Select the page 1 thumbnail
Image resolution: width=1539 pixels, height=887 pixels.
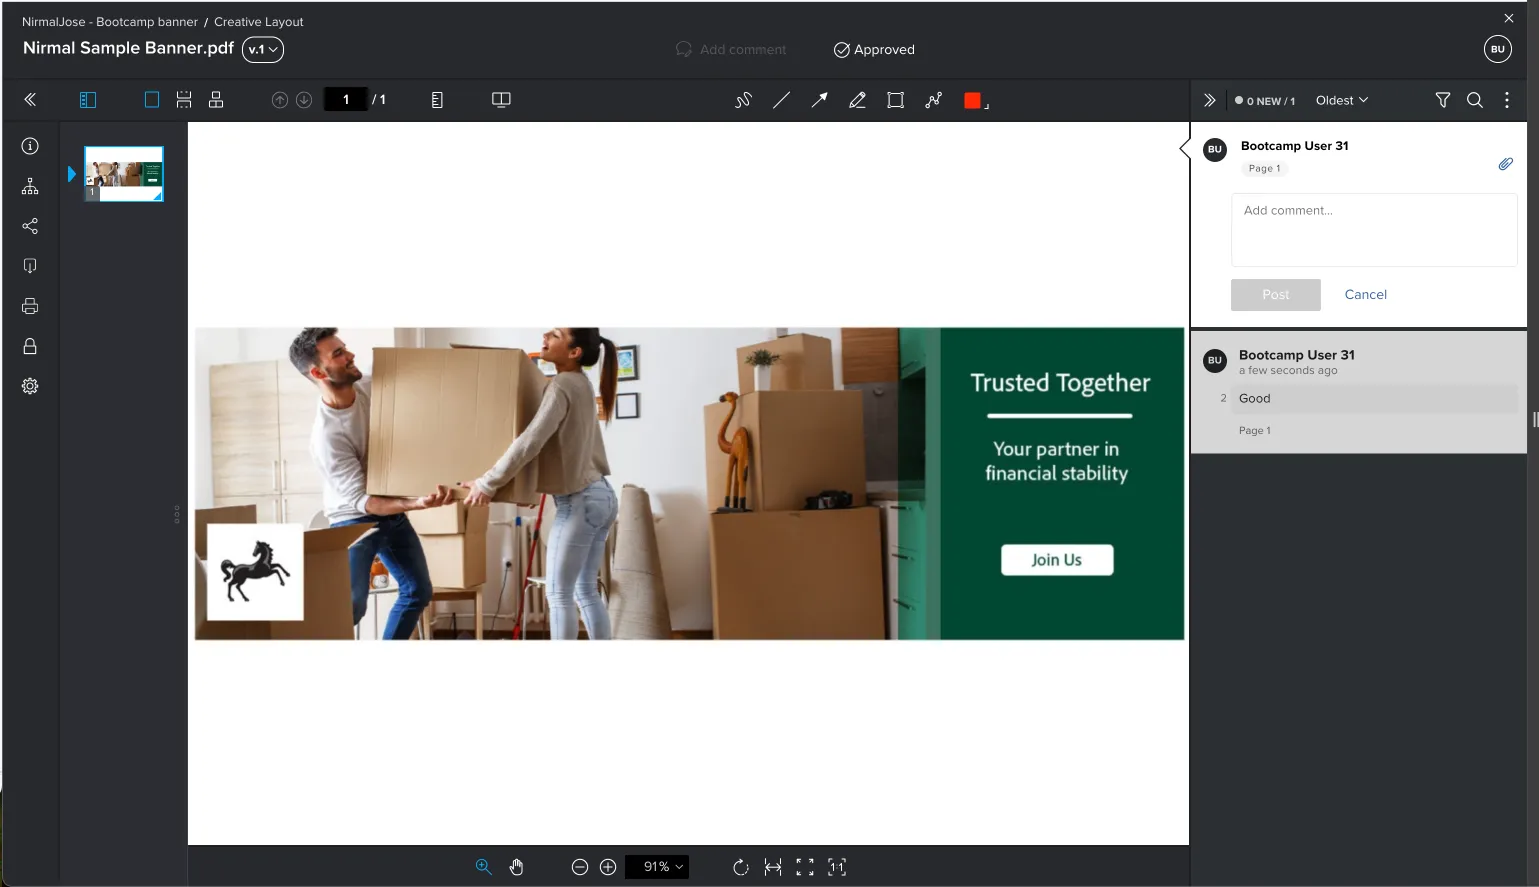tap(124, 174)
